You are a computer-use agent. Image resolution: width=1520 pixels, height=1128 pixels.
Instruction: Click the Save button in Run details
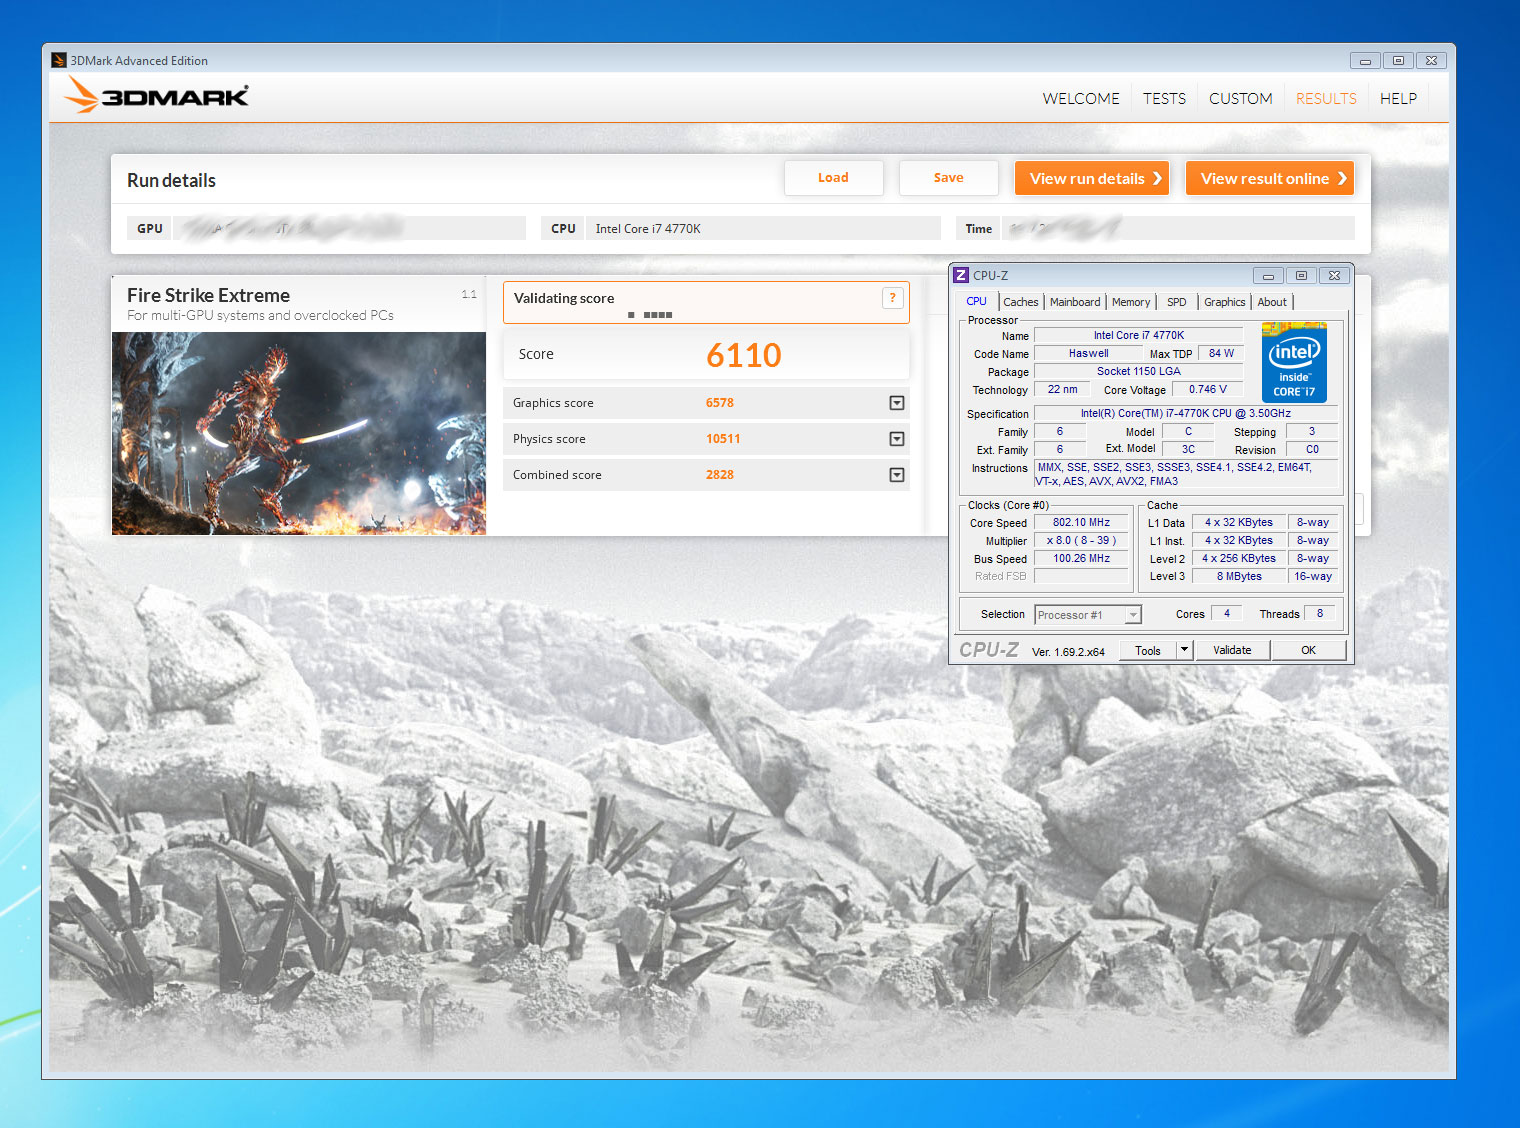pos(948,178)
